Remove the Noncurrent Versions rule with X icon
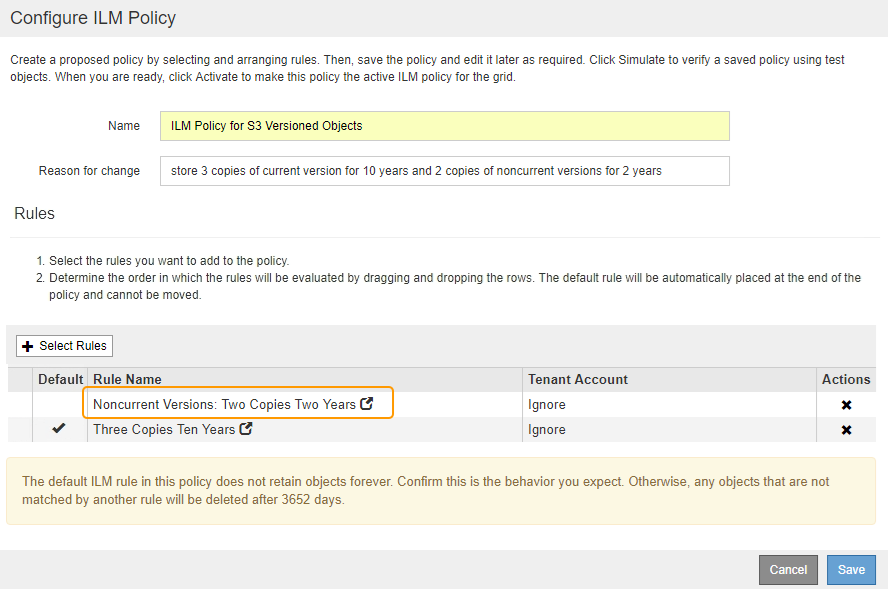888x589 pixels. (x=846, y=405)
